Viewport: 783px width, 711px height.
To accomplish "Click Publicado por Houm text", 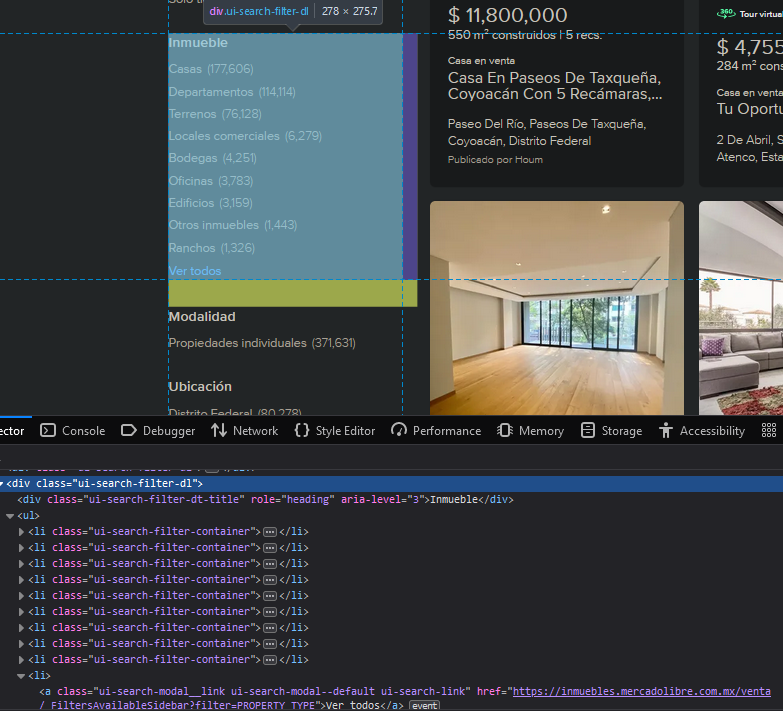I will (495, 160).
